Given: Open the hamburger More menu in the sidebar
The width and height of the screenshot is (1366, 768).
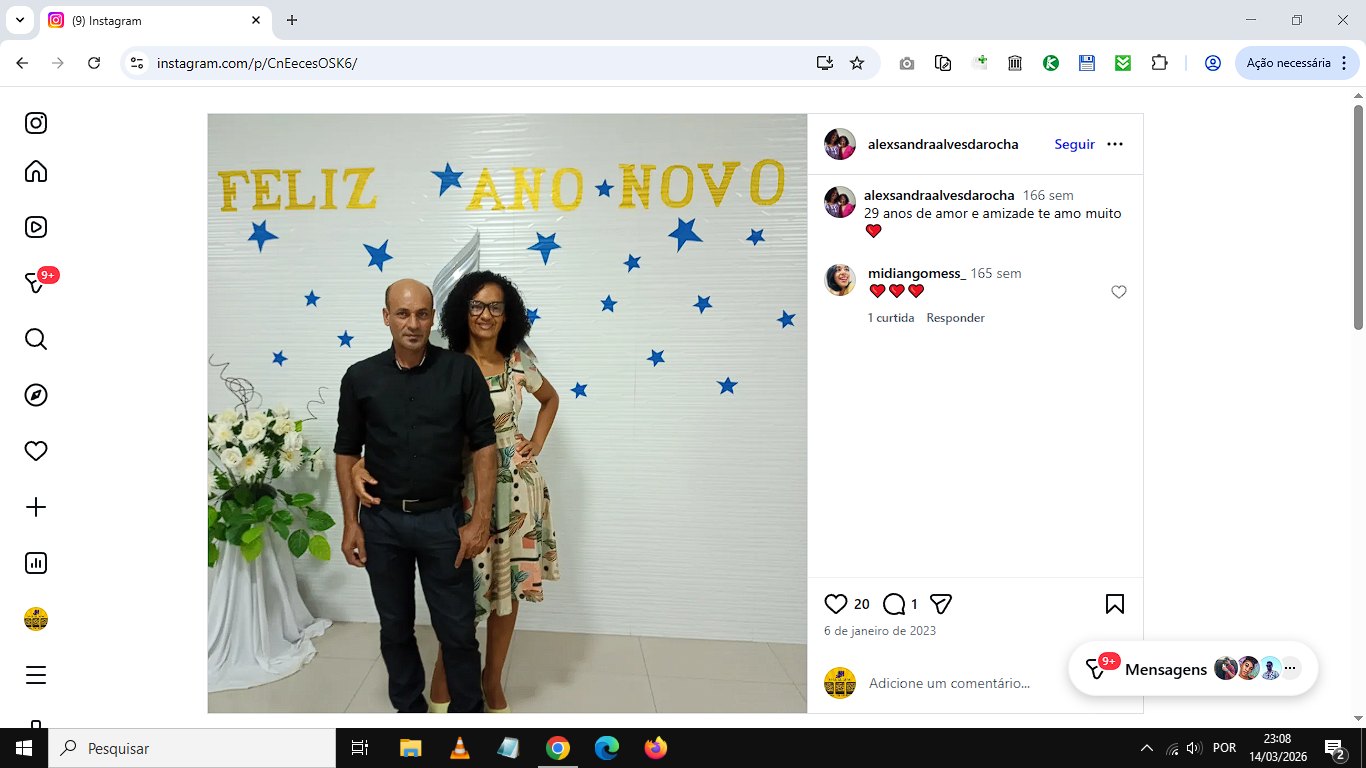Looking at the screenshot, I should tap(36, 675).
